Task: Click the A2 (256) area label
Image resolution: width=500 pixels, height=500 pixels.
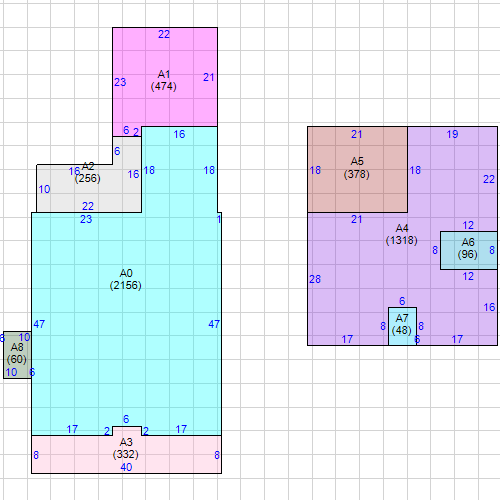Action: (x=88, y=172)
